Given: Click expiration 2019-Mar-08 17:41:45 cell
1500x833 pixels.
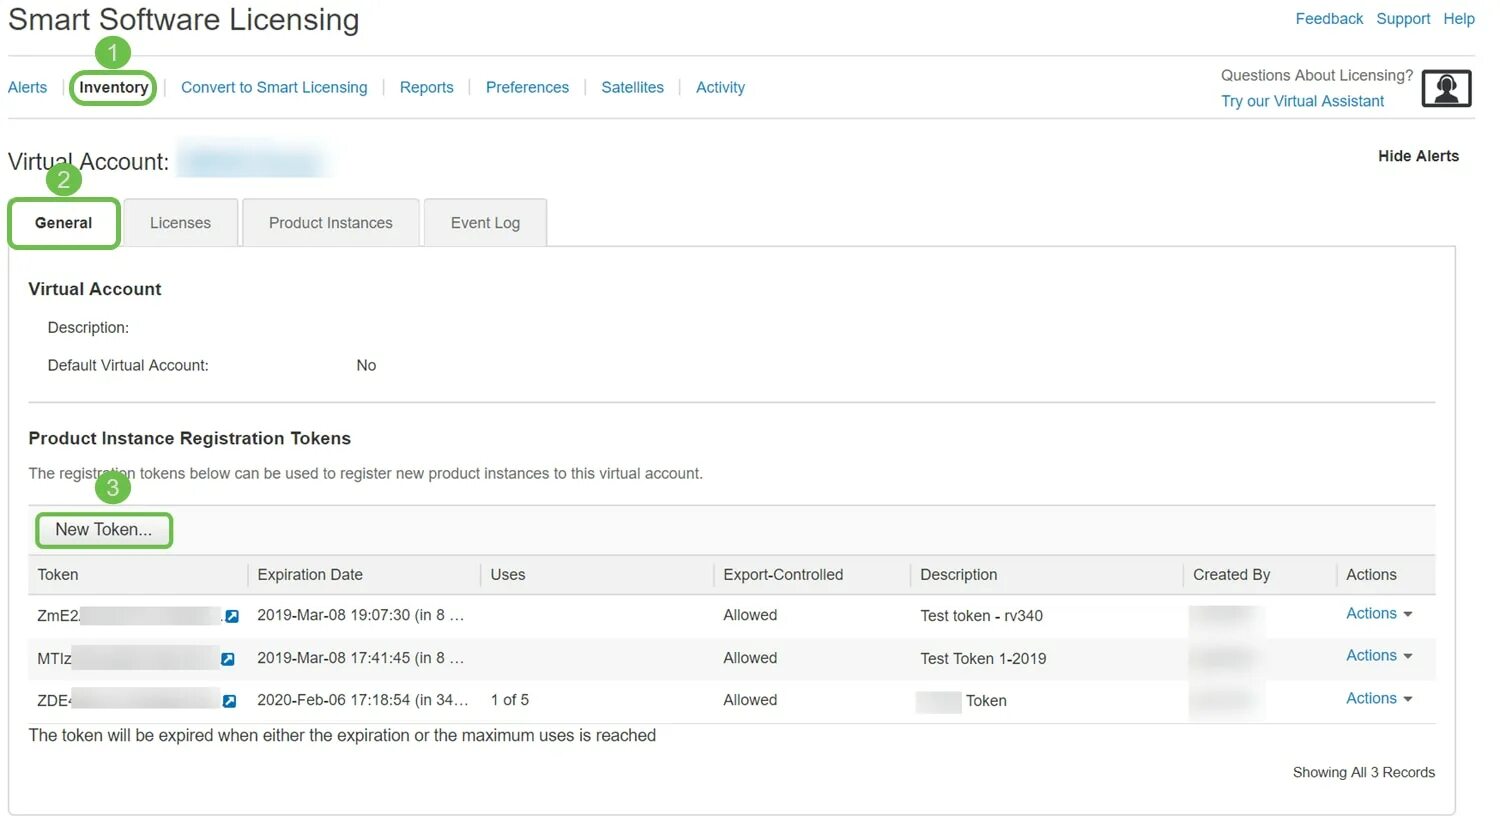Looking at the screenshot, I should point(360,659).
